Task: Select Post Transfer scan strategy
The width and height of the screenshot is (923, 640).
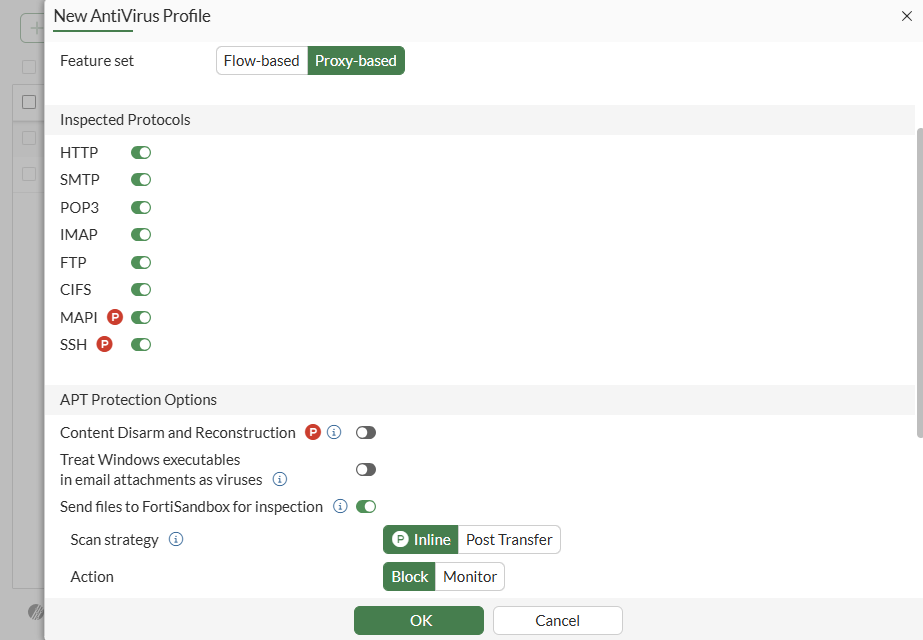Action: pyautogui.click(x=509, y=540)
